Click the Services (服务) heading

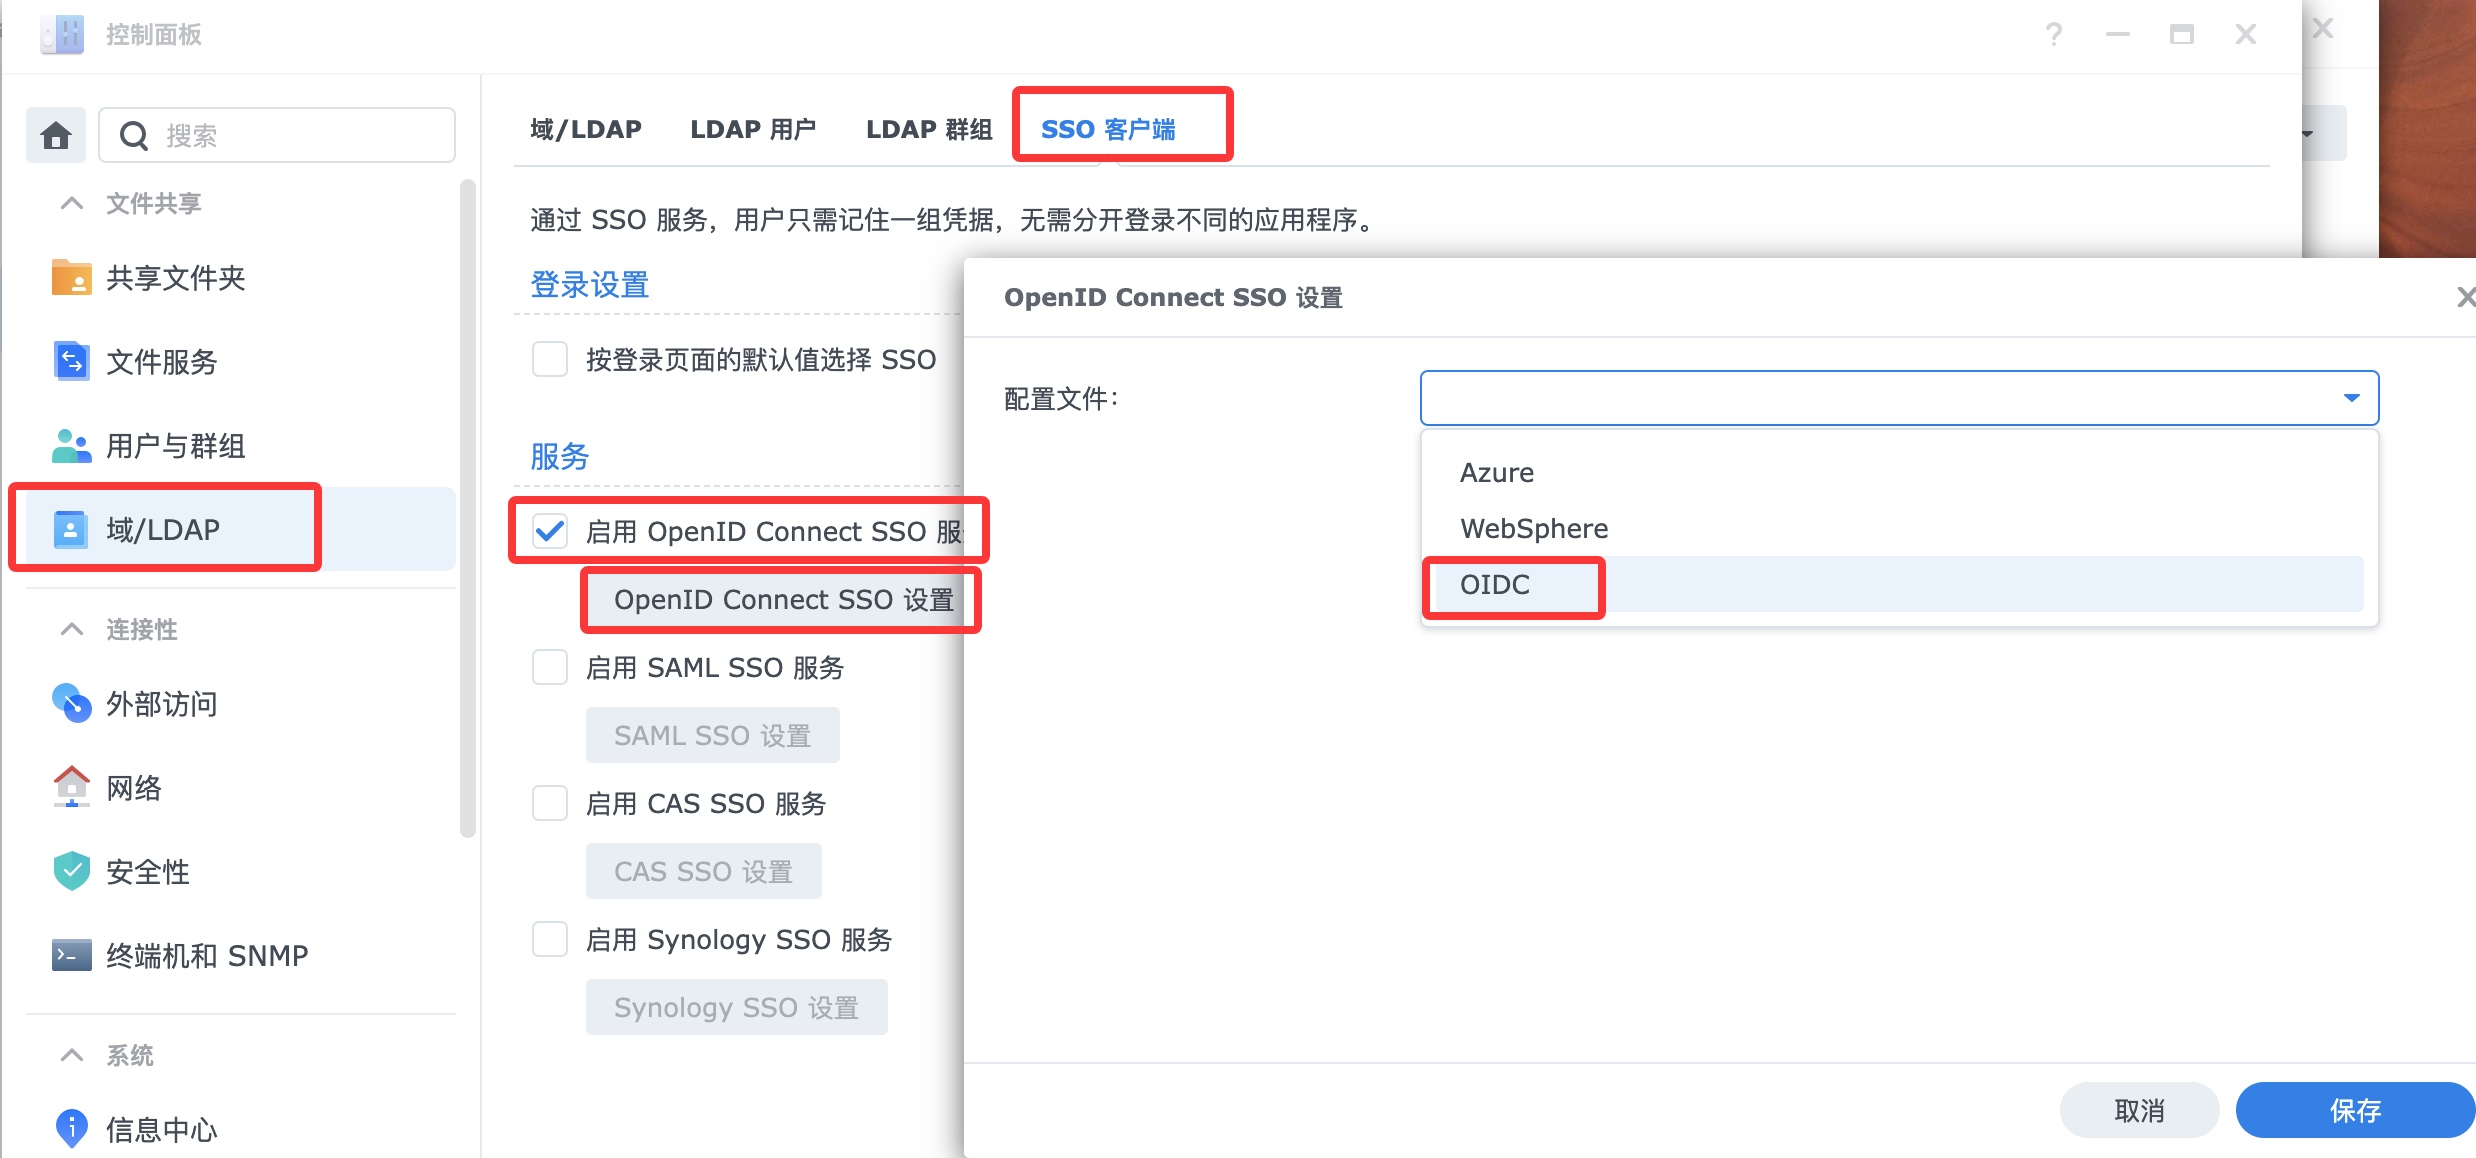pyautogui.click(x=559, y=457)
